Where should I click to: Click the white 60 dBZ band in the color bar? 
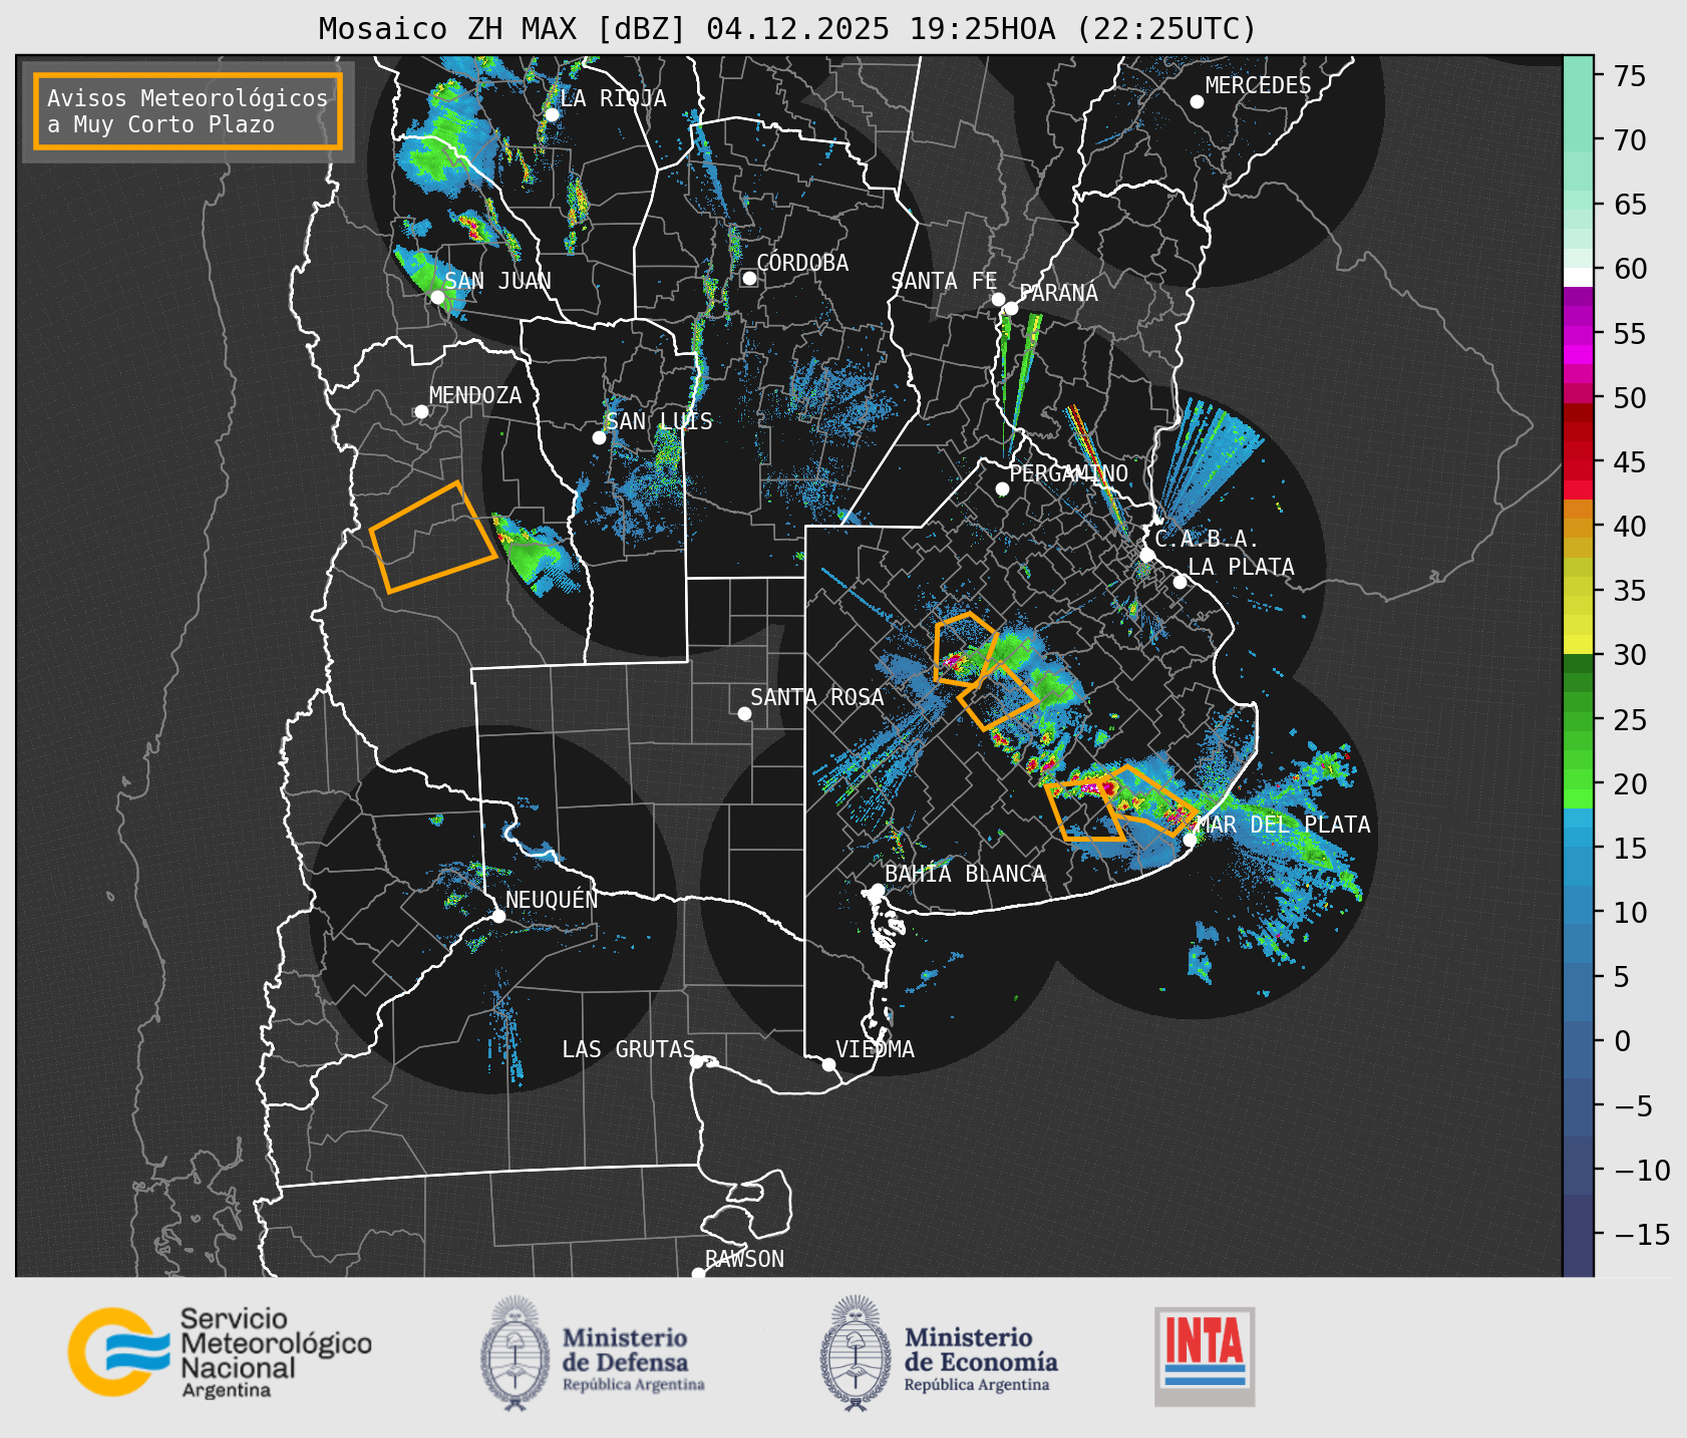pos(1577,276)
